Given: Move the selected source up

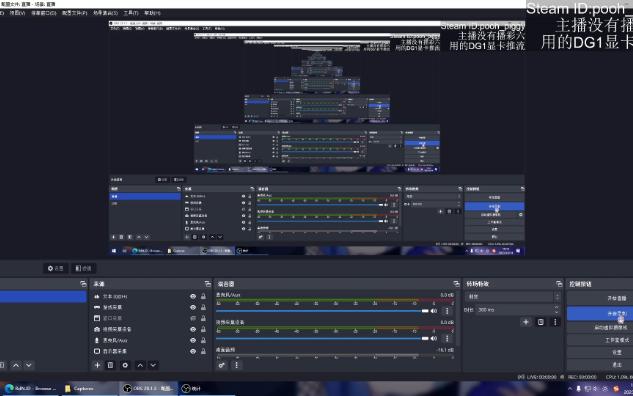Looking at the screenshot, I should (x=140, y=365).
